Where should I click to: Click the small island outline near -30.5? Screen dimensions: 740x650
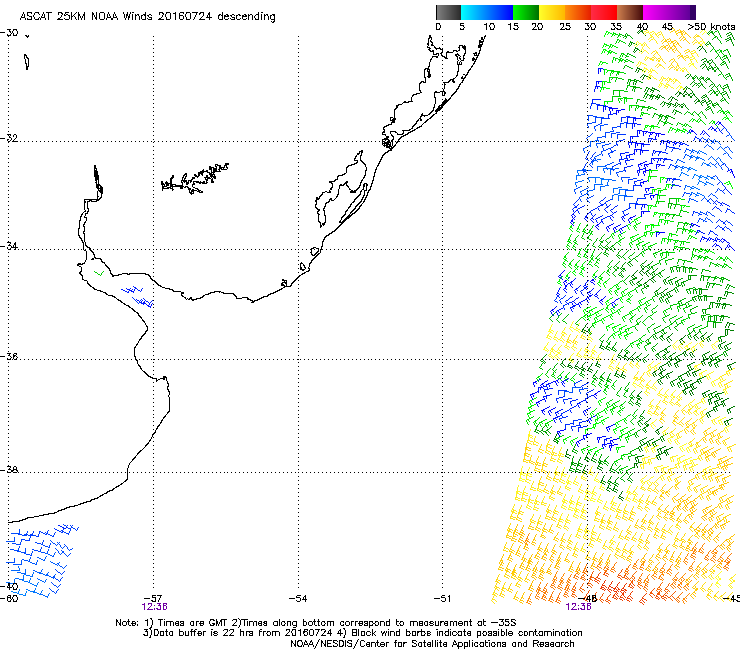pos(27,62)
